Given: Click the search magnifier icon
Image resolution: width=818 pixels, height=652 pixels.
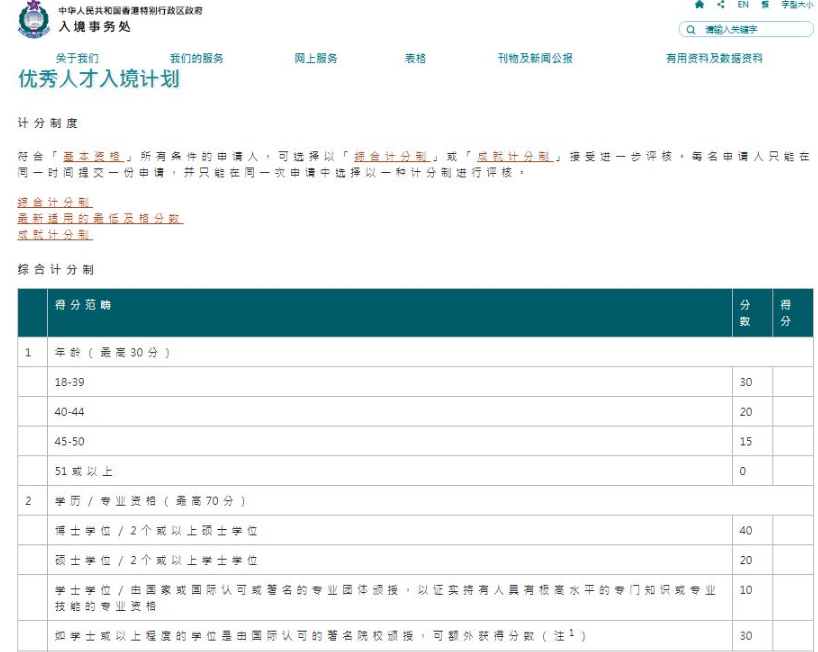Looking at the screenshot, I should pos(690,30).
